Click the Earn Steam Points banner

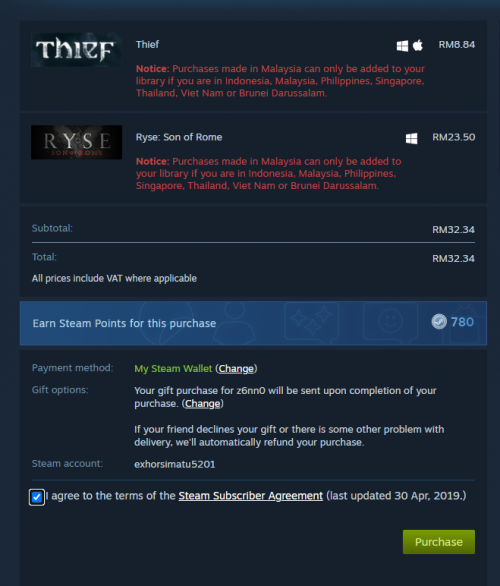click(253, 323)
